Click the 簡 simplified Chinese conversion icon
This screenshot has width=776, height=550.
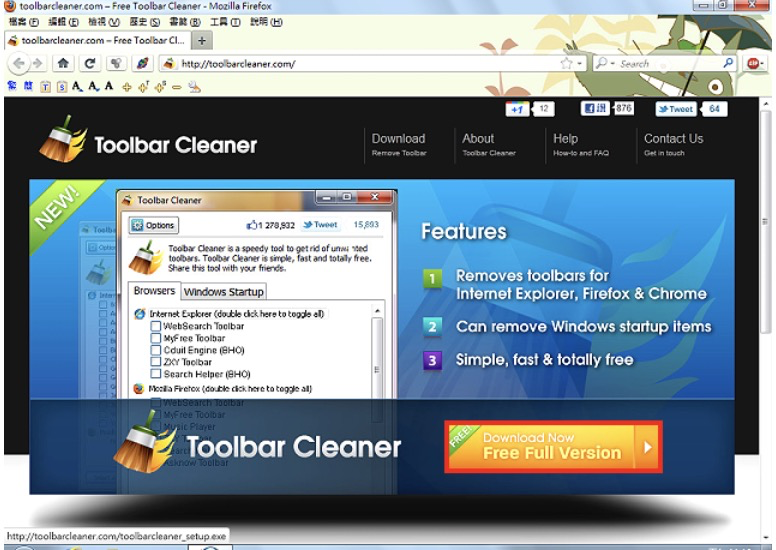pos(28,86)
